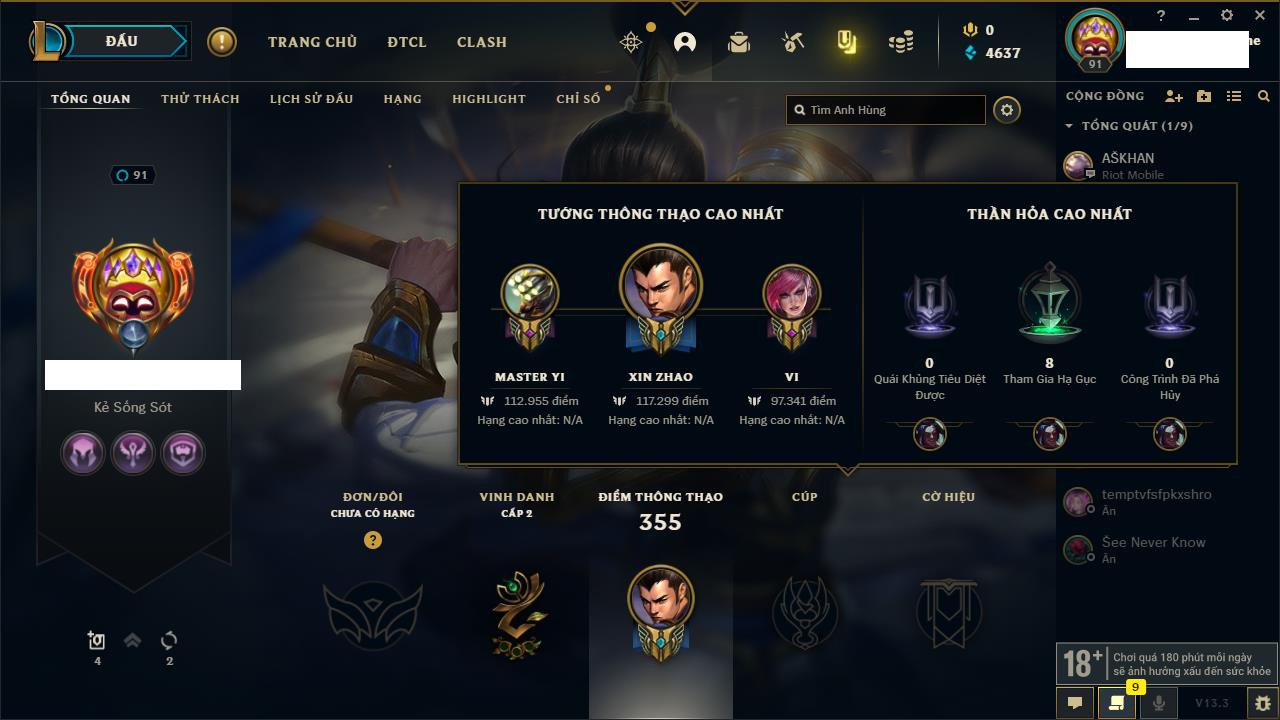Screen dimensions: 1280x720
Task: Open the missions notepad icon
Action: pyautogui.click(x=1116, y=702)
